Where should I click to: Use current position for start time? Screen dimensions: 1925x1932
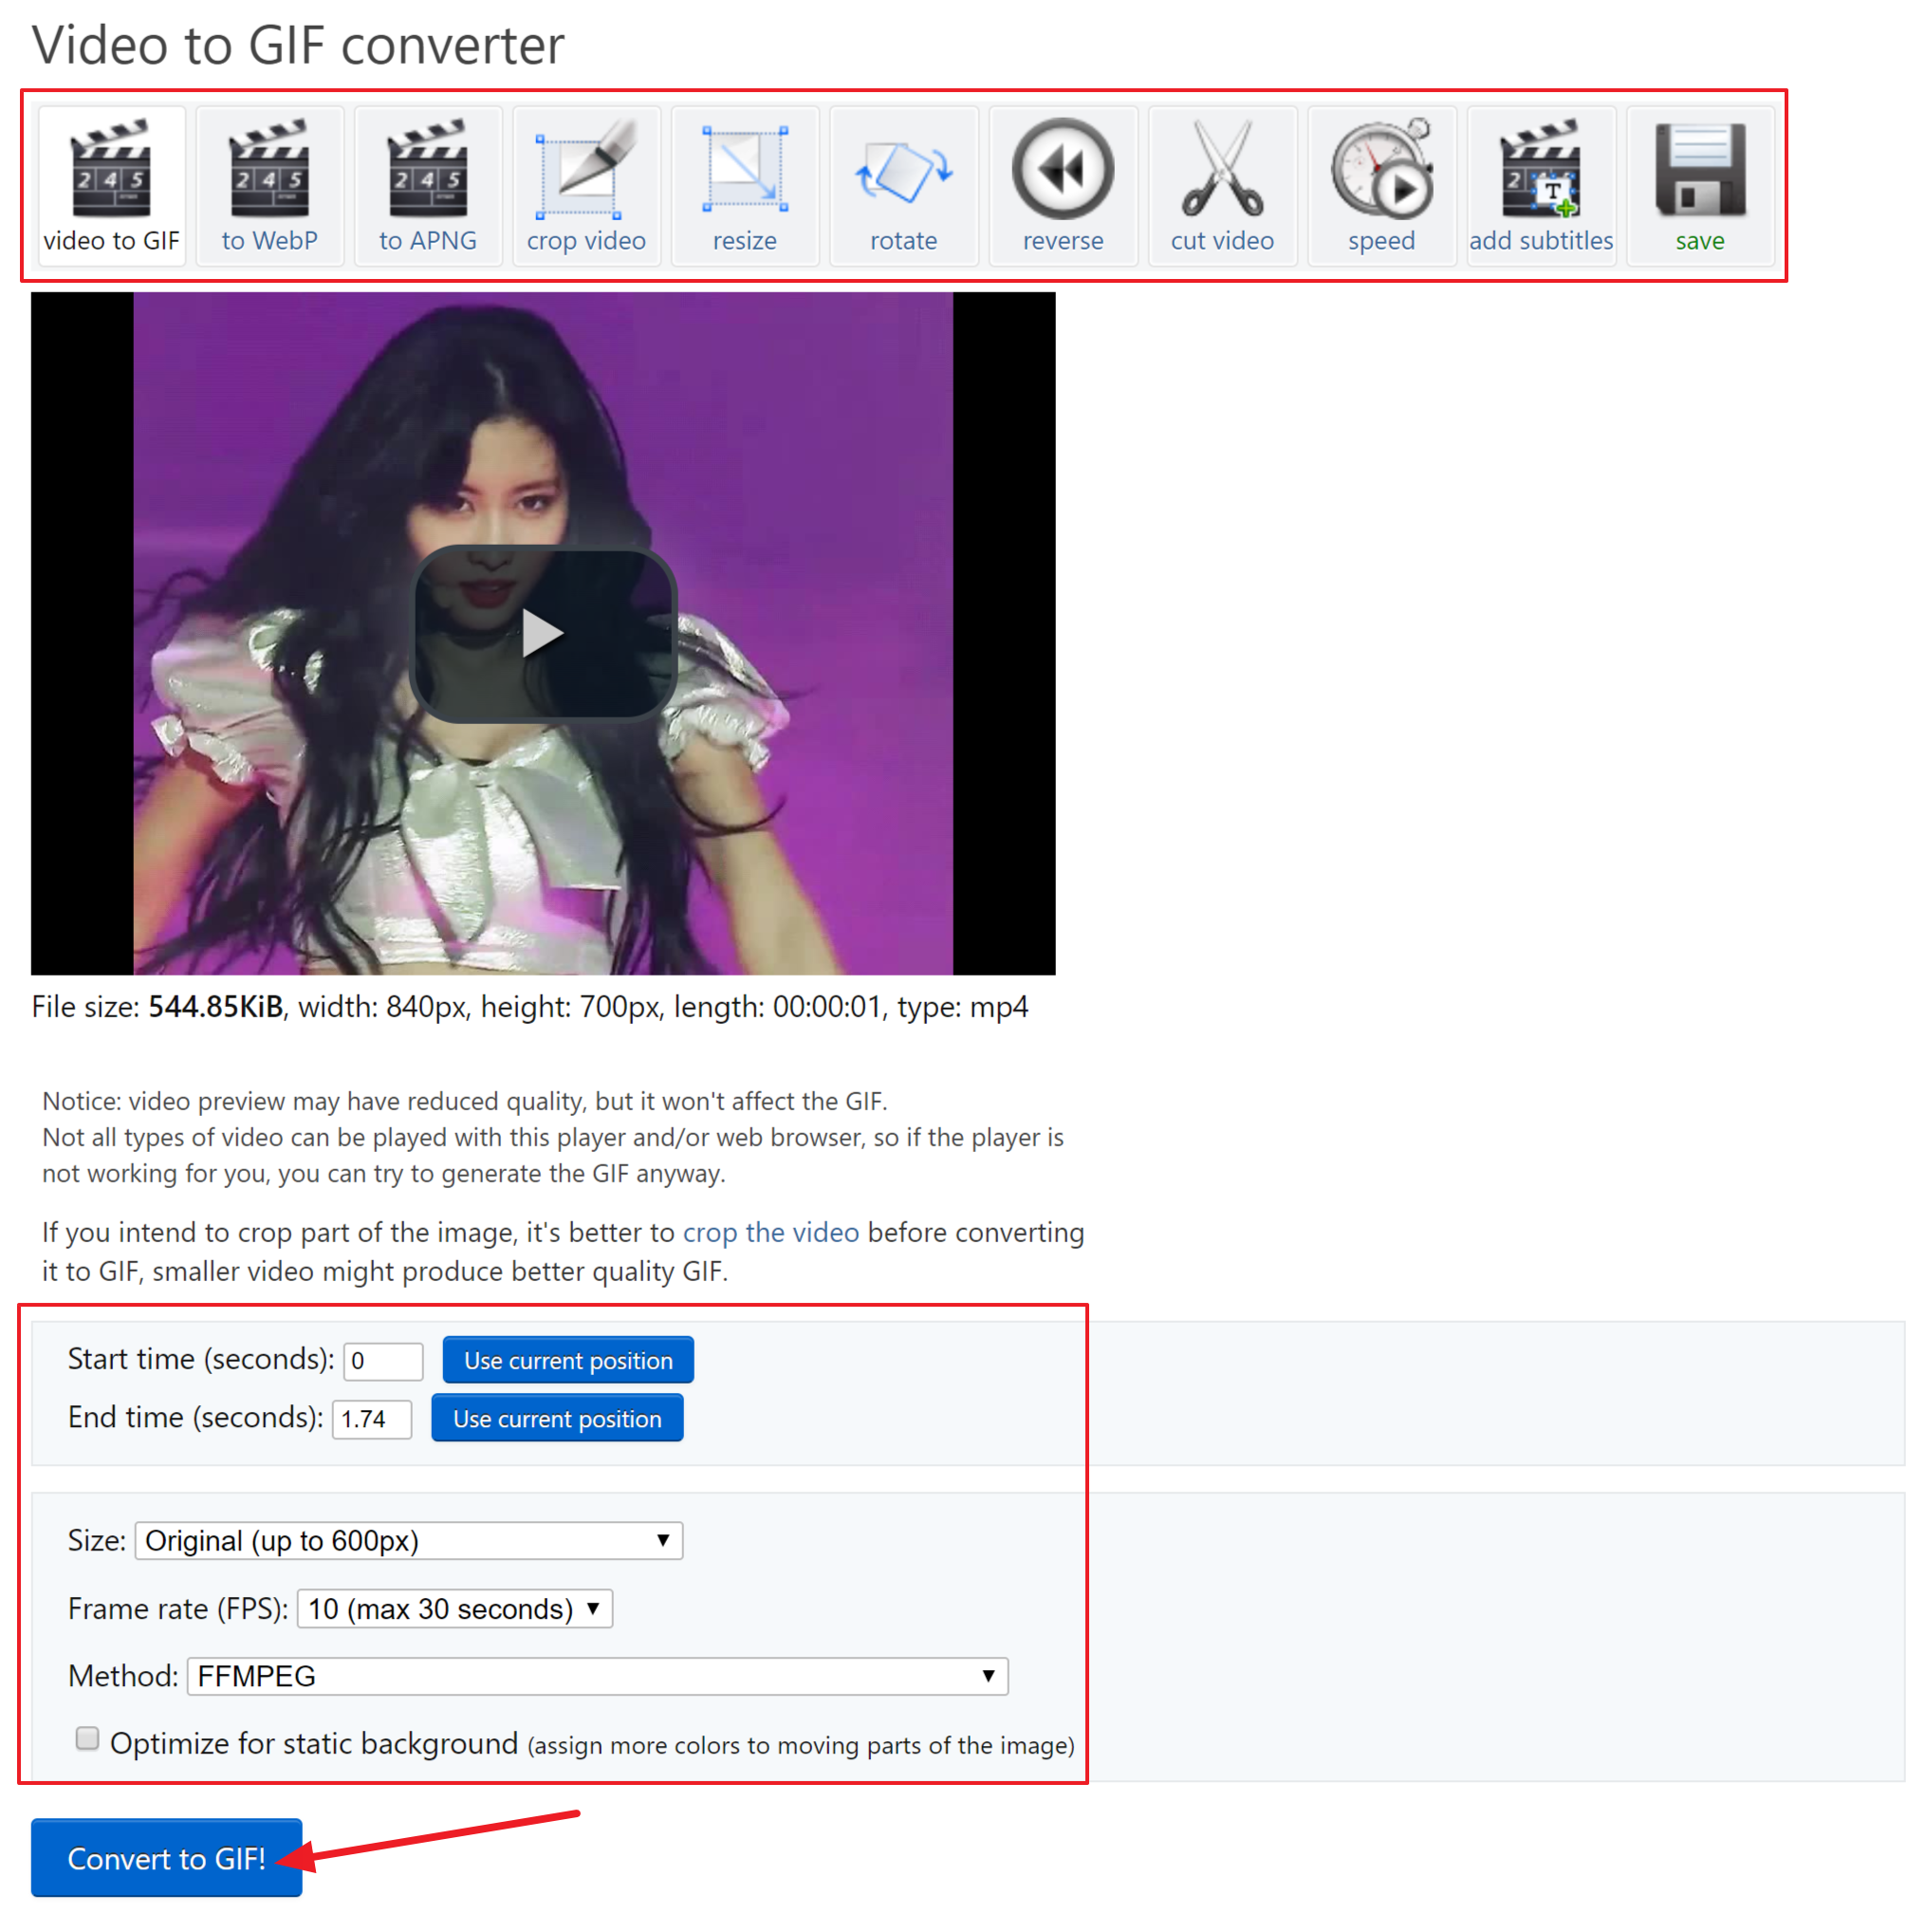(568, 1361)
